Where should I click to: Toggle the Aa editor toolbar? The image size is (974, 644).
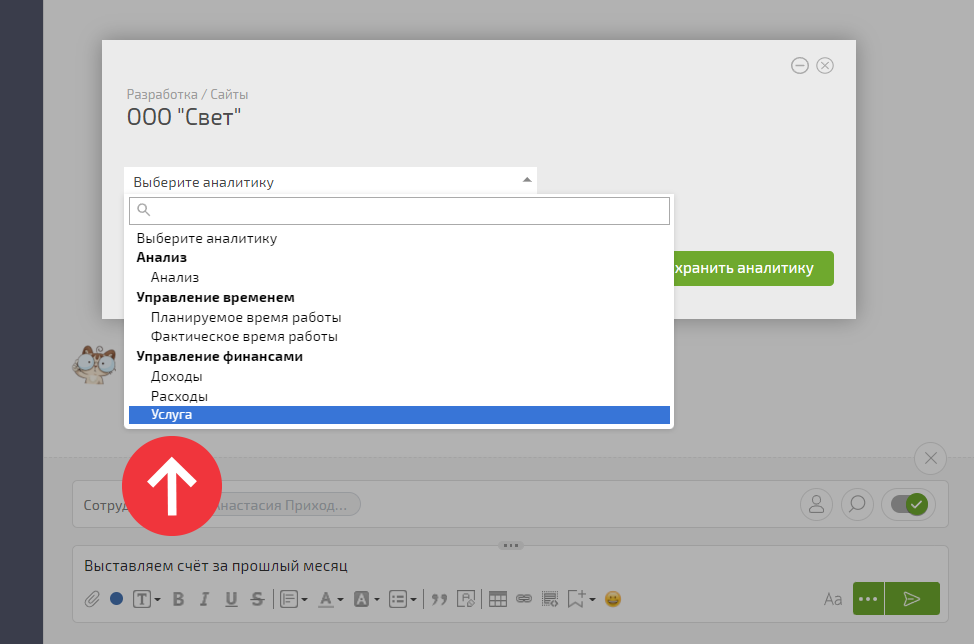(x=832, y=599)
